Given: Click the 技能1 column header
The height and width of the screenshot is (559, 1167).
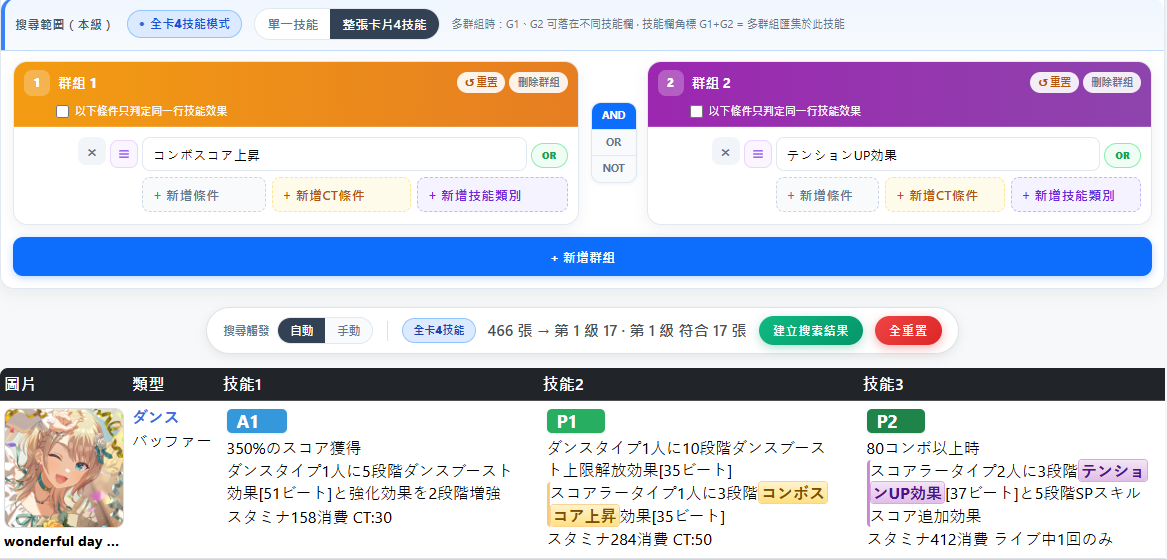Looking at the screenshot, I should tap(243, 384).
